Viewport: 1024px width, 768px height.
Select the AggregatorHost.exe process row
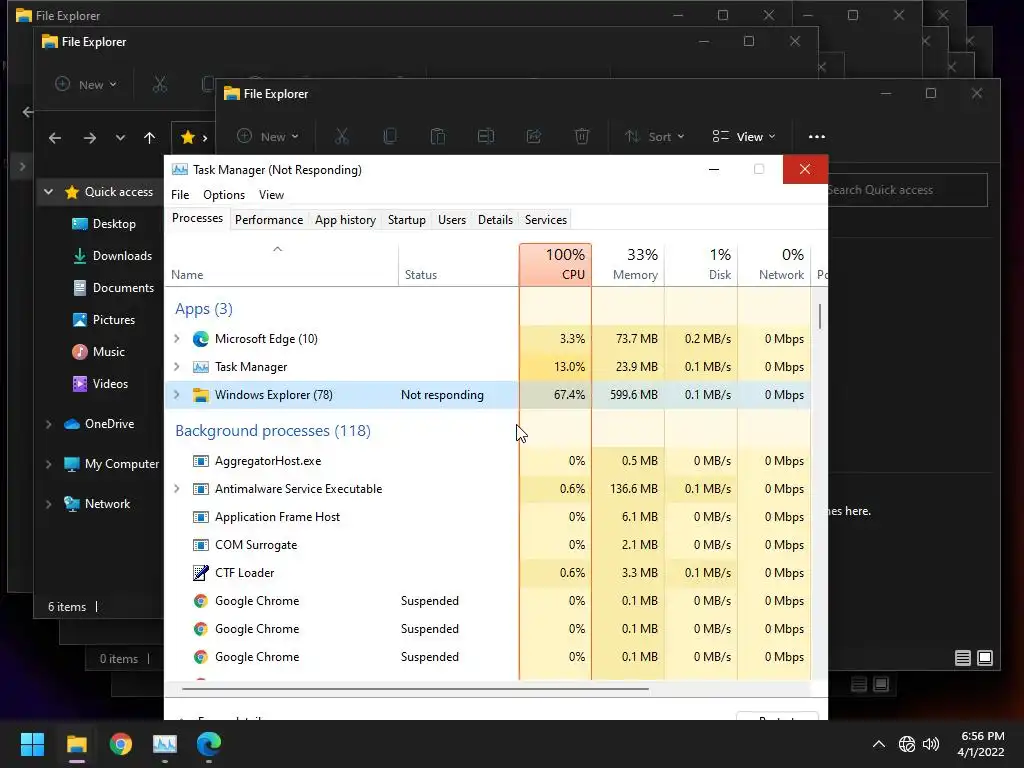(x=488, y=461)
